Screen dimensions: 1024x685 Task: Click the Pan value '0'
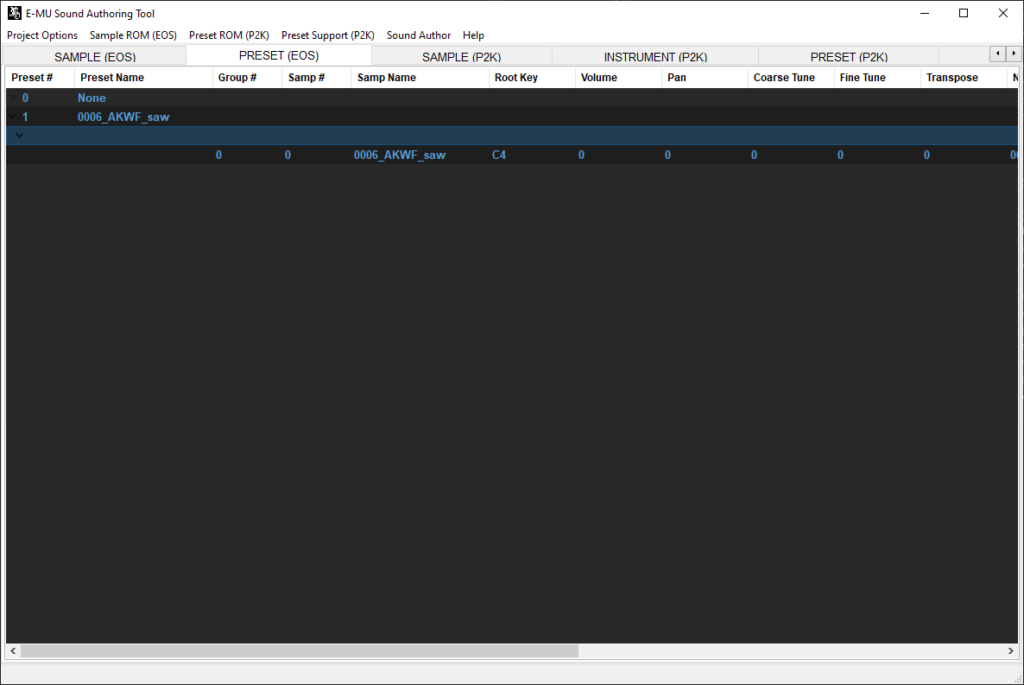[667, 155]
